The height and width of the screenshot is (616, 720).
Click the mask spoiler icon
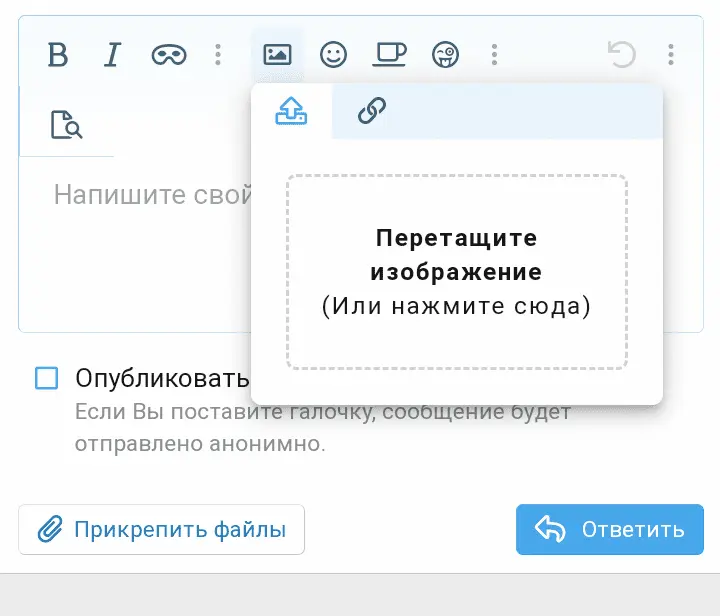[x=168, y=55]
